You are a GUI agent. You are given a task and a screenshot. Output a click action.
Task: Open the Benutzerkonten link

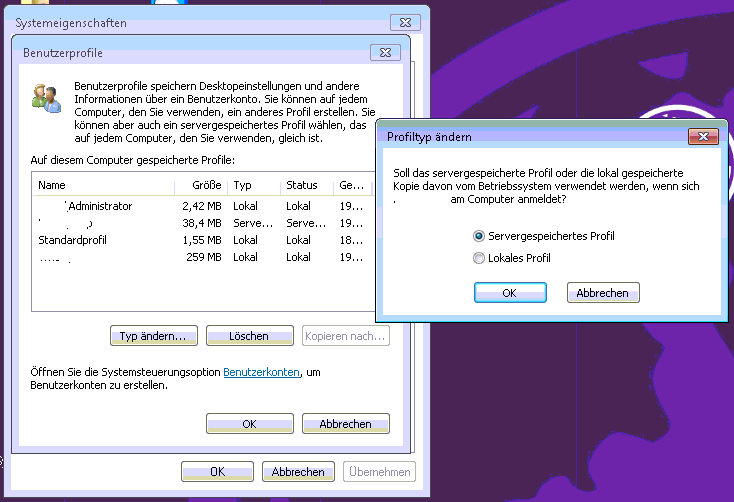coord(262,371)
